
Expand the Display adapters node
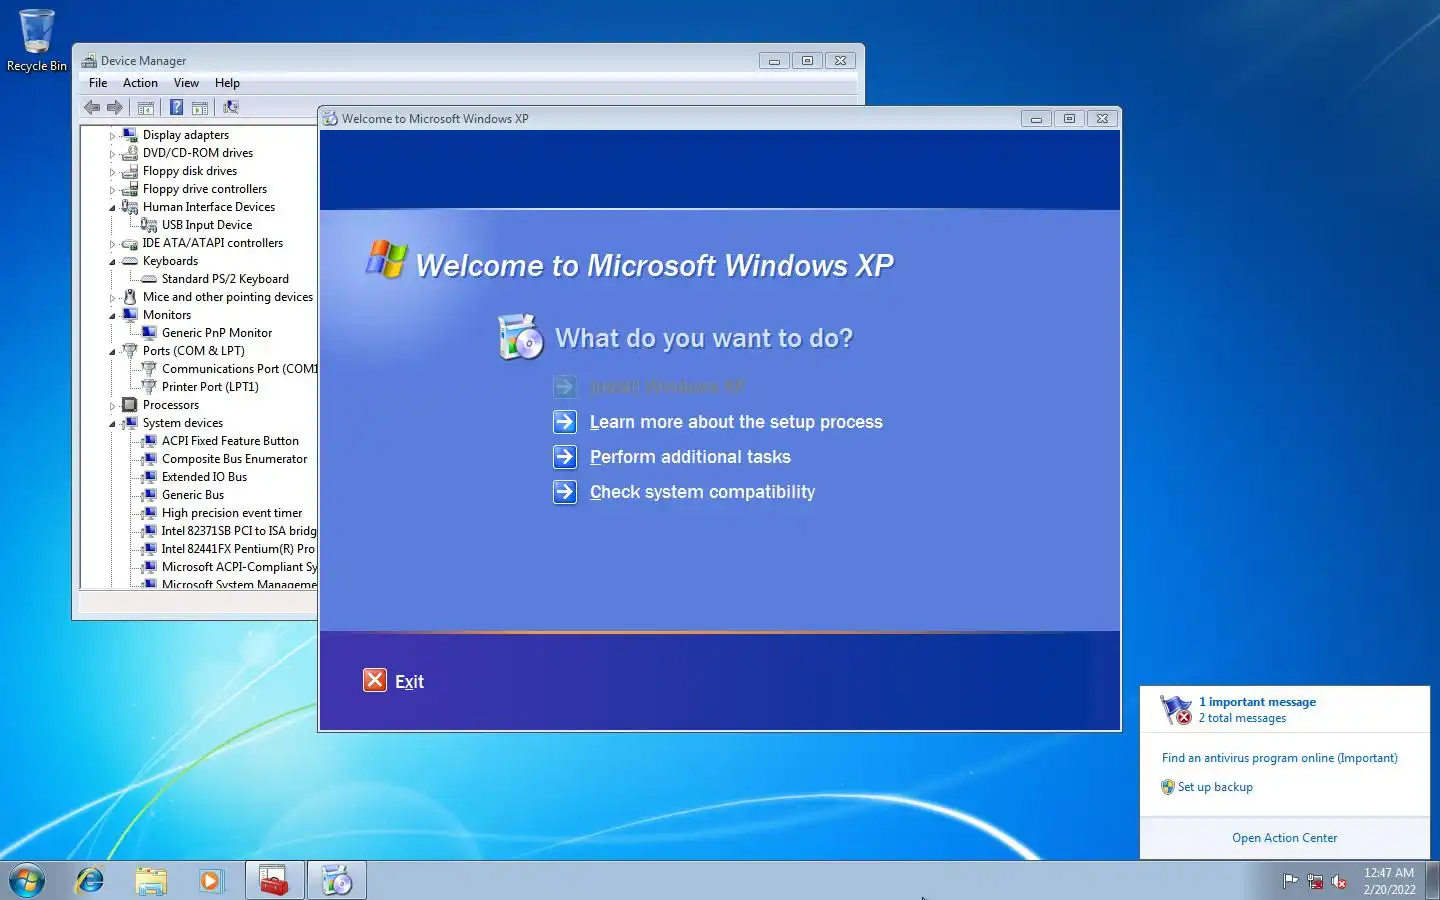[x=112, y=136]
